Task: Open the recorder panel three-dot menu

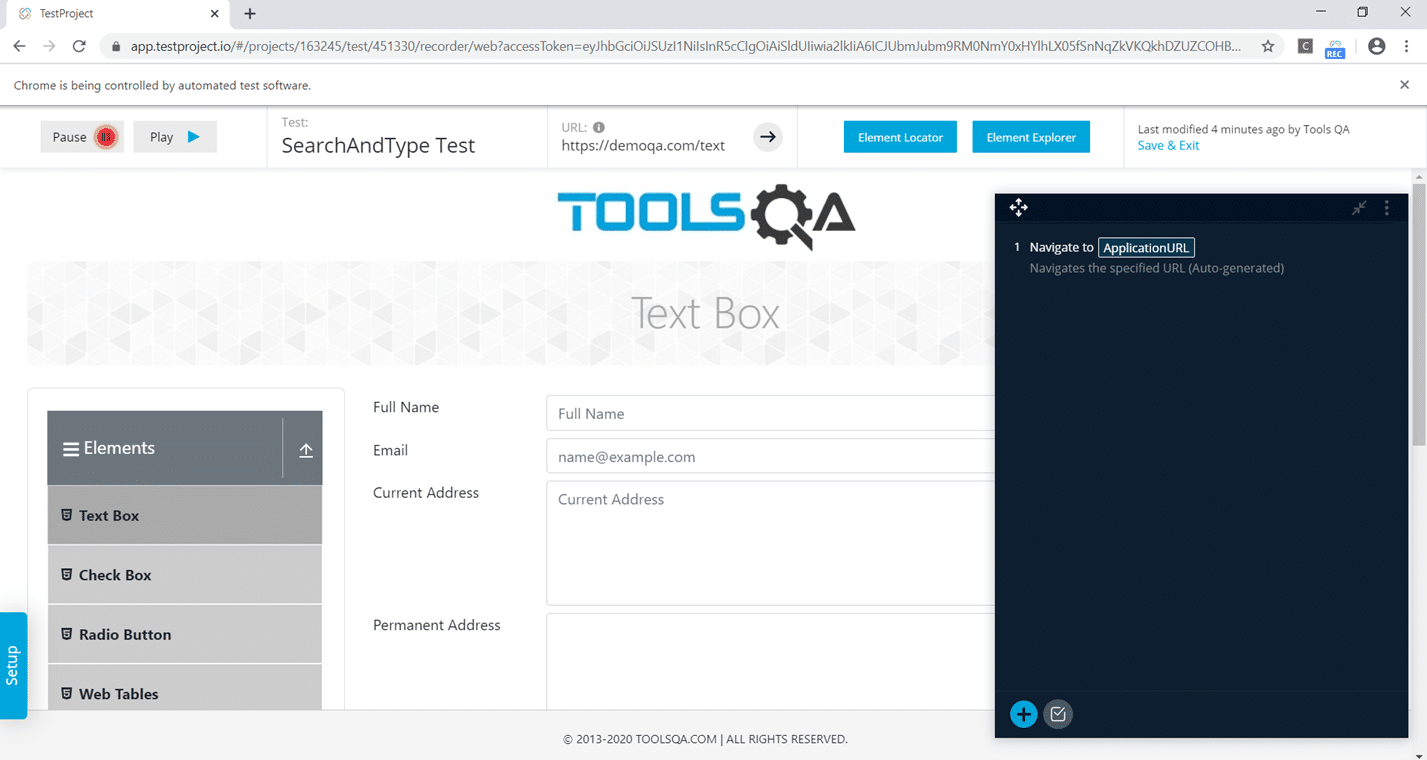Action: (x=1386, y=208)
